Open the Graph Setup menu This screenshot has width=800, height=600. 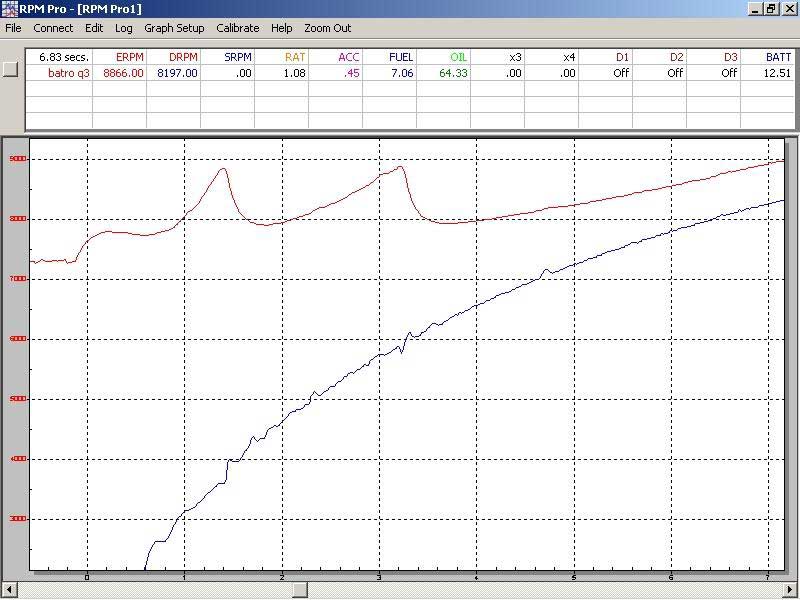tap(174, 28)
